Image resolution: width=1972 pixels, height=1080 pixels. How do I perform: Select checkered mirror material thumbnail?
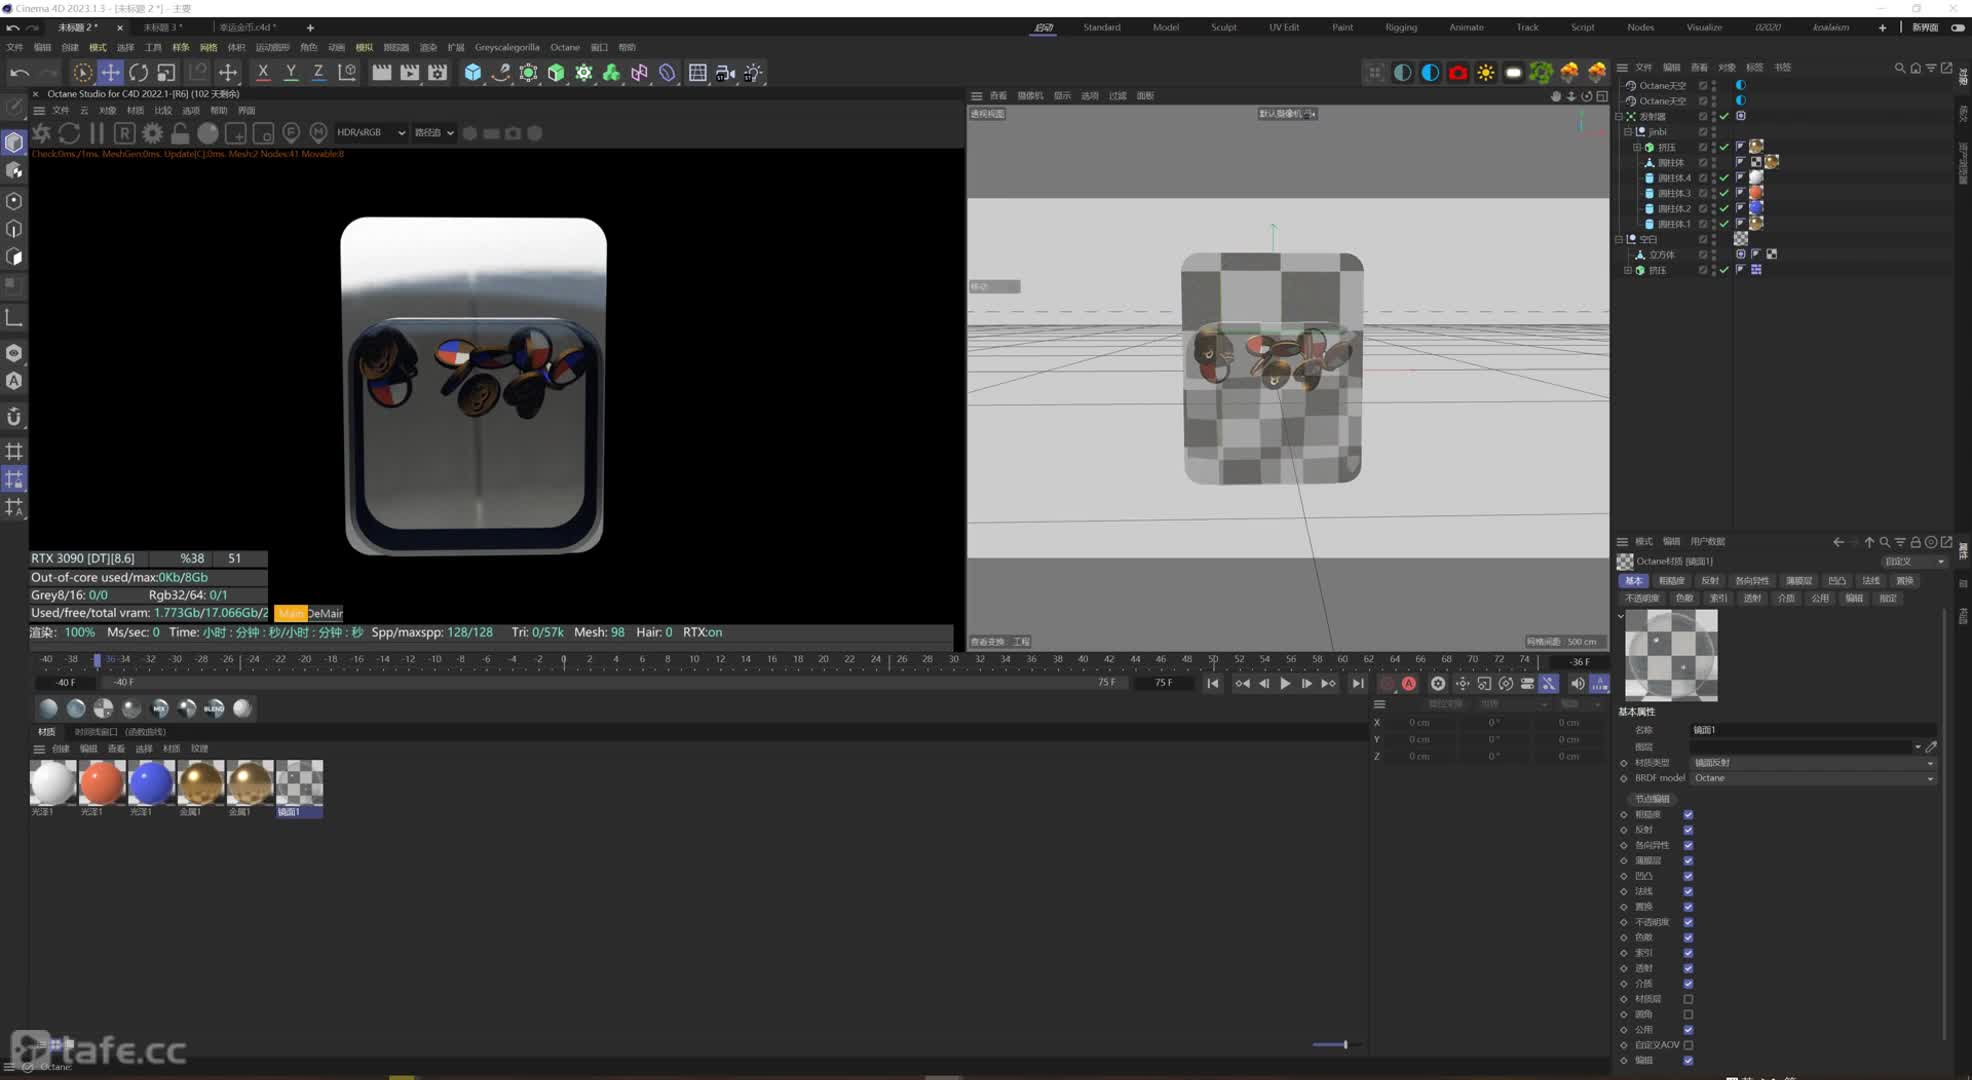[299, 782]
